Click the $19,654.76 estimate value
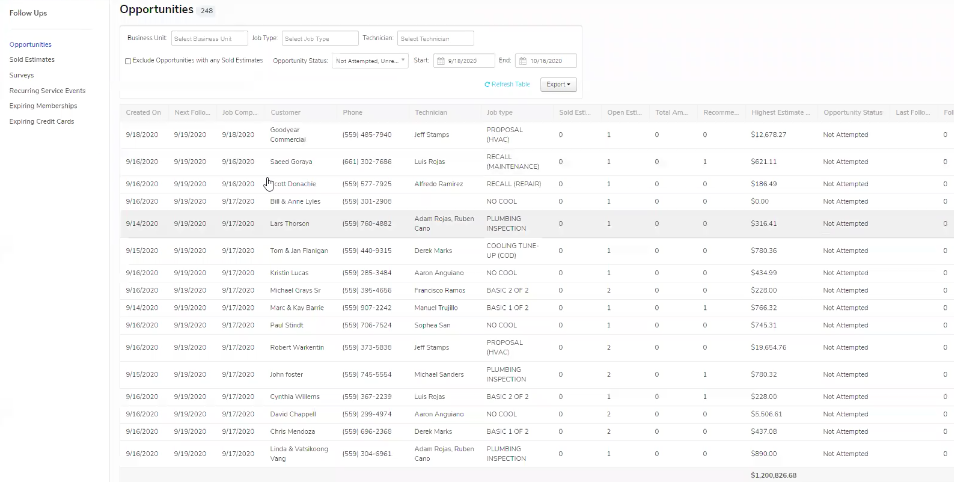The width and height of the screenshot is (954, 482). [768, 348]
